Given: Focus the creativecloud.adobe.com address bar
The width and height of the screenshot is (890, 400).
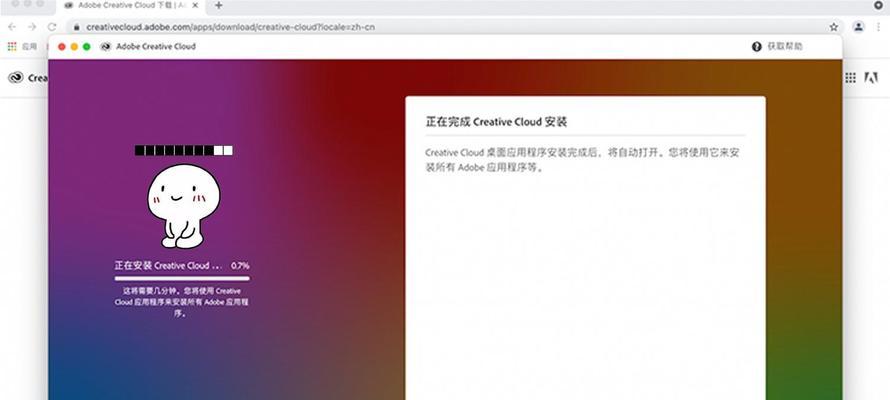Looking at the screenshot, I should click(x=454, y=27).
